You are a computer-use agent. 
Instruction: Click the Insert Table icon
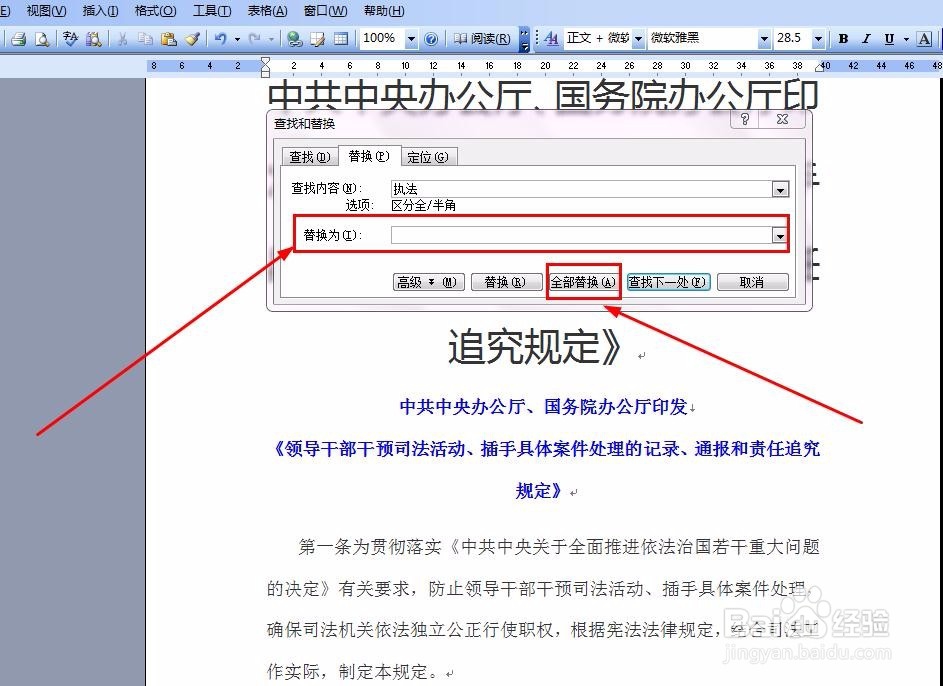[340, 40]
